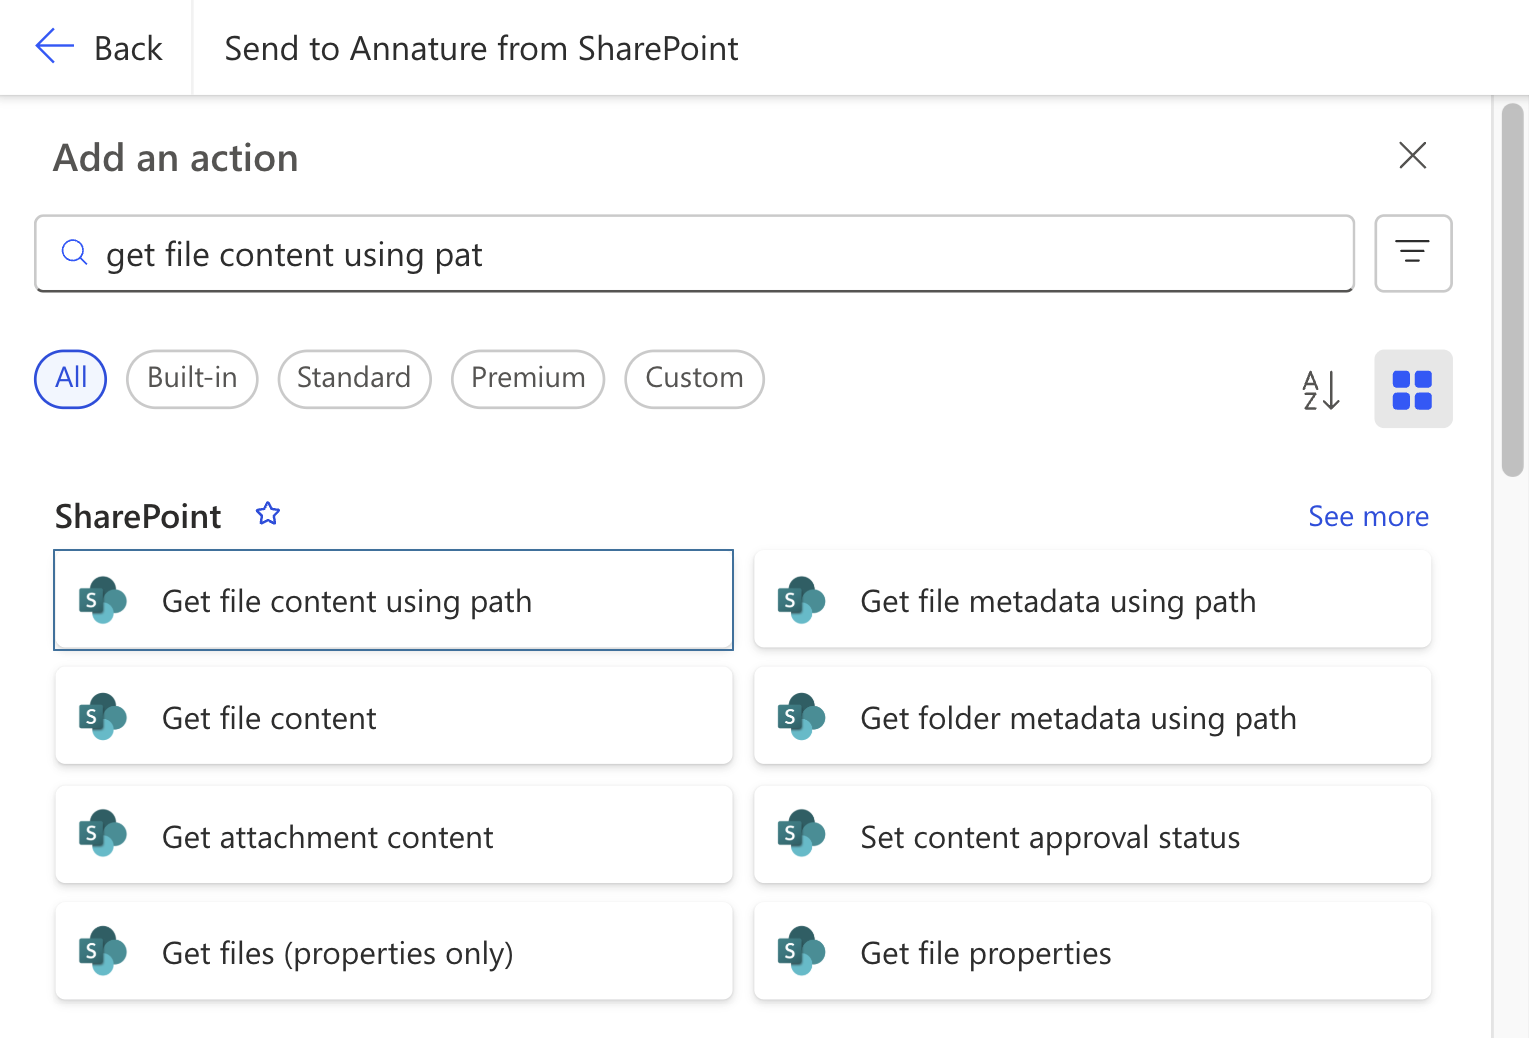The height and width of the screenshot is (1038, 1529).
Task: Close the Add an action panel
Action: tap(1412, 155)
